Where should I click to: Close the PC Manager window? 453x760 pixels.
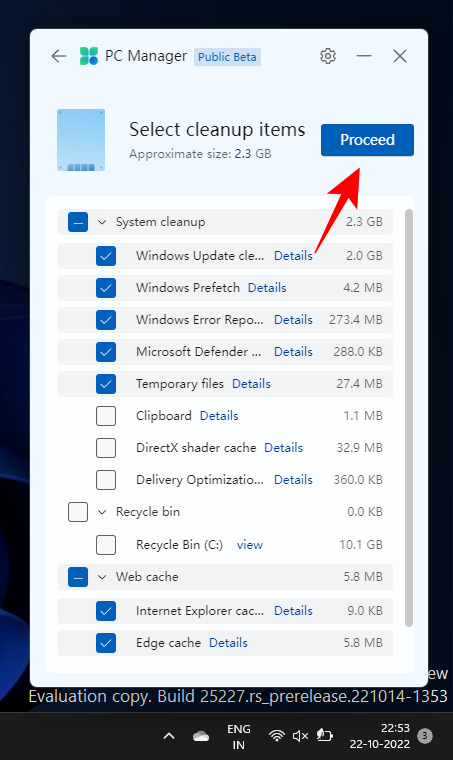click(400, 56)
